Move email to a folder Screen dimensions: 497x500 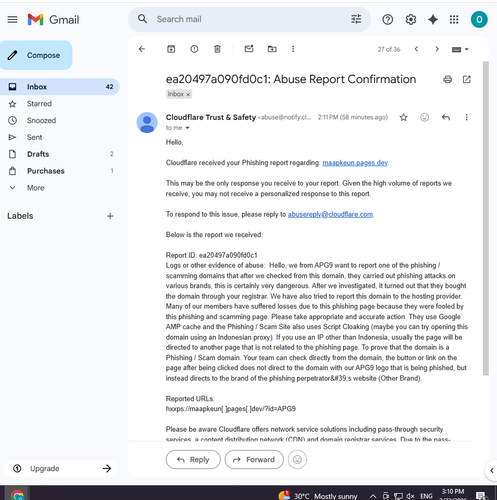(x=272, y=49)
